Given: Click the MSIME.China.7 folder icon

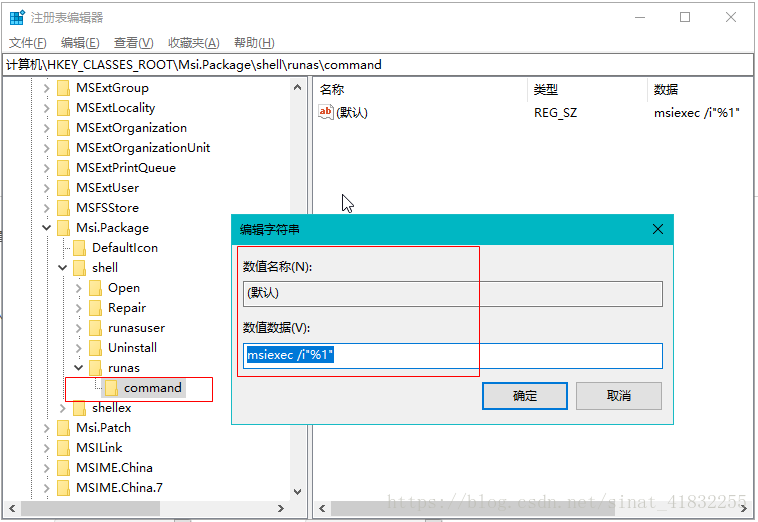Looking at the screenshot, I should [63, 488].
